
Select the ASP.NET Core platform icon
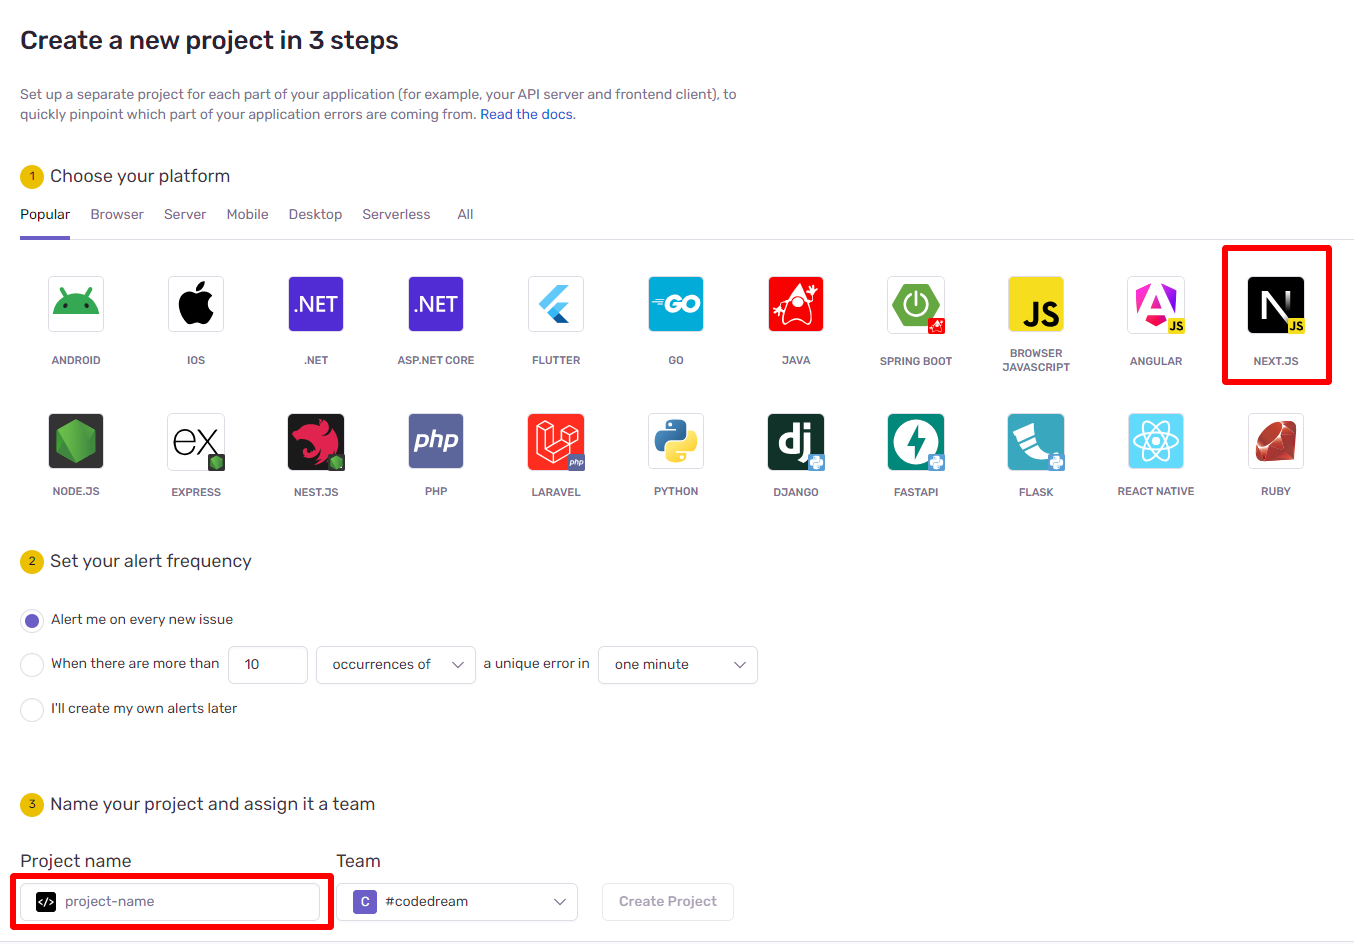tap(436, 304)
